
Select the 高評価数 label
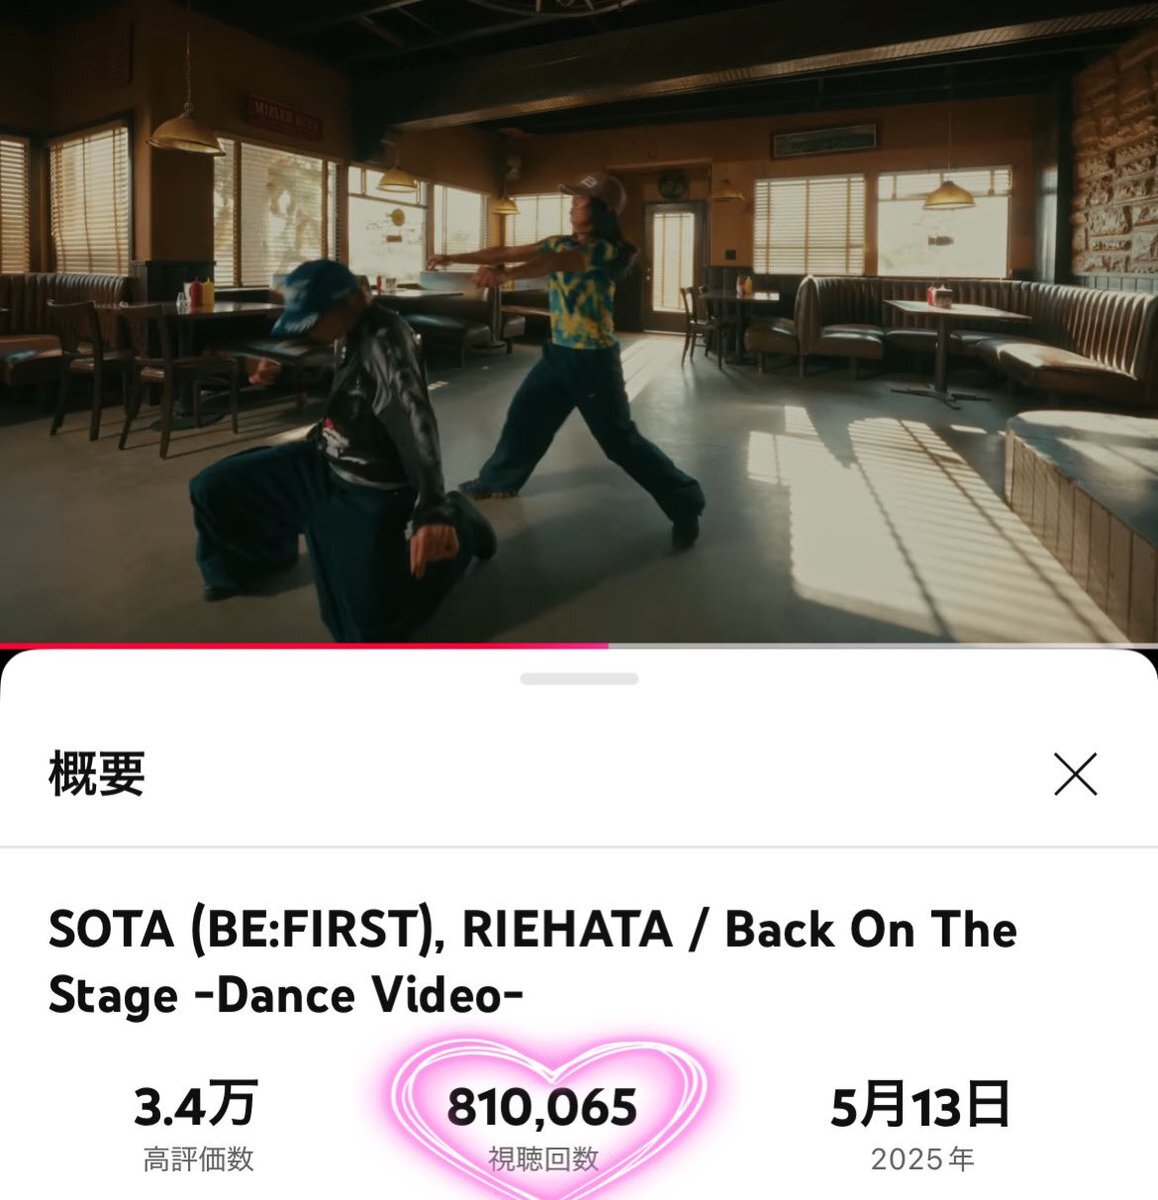point(198,1160)
